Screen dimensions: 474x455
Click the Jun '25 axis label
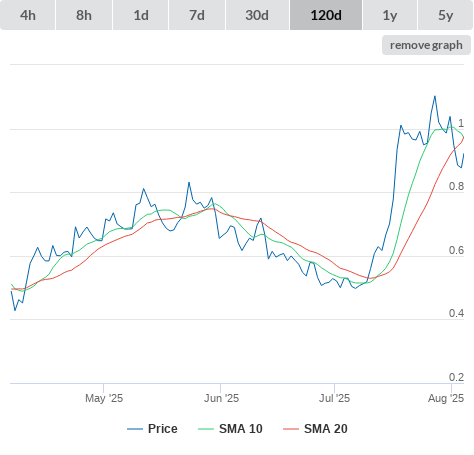pyautogui.click(x=221, y=398)
